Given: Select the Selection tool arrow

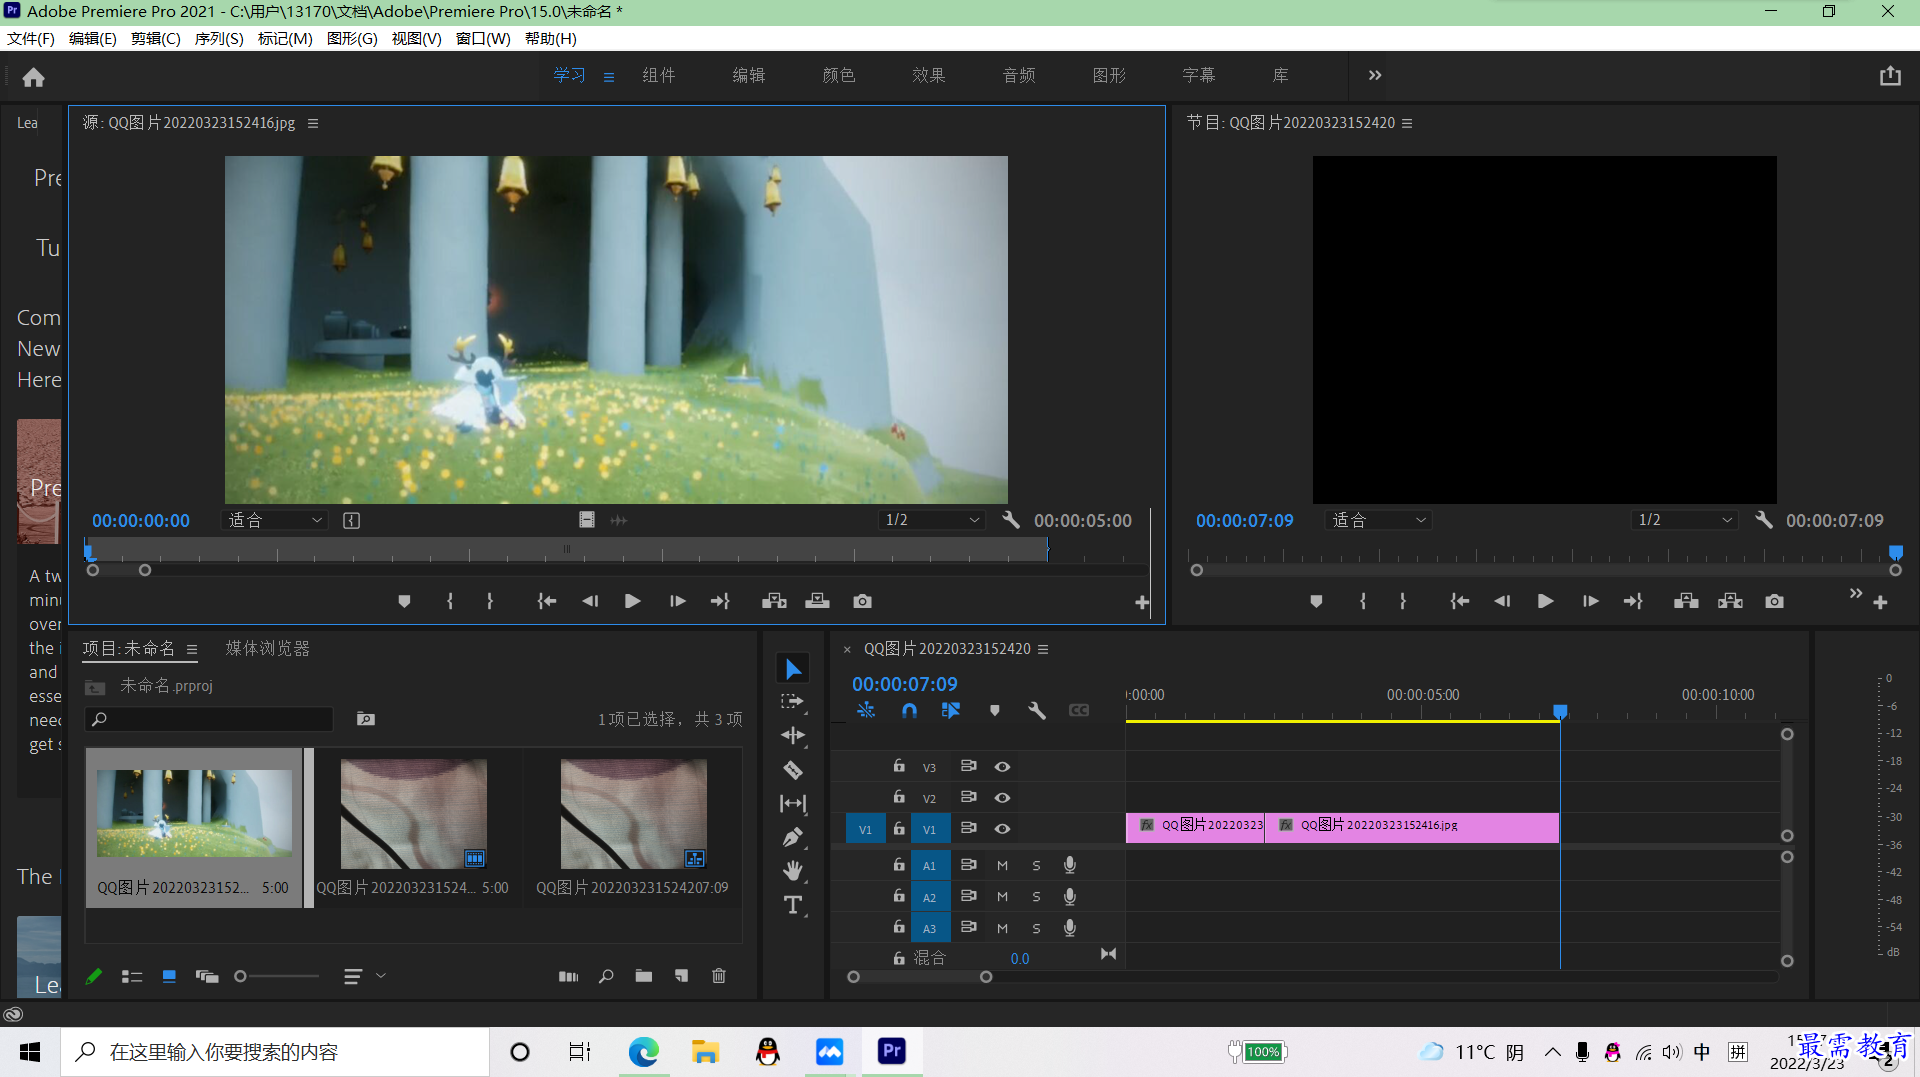Looking at the screenshot, I should [793, 668].
